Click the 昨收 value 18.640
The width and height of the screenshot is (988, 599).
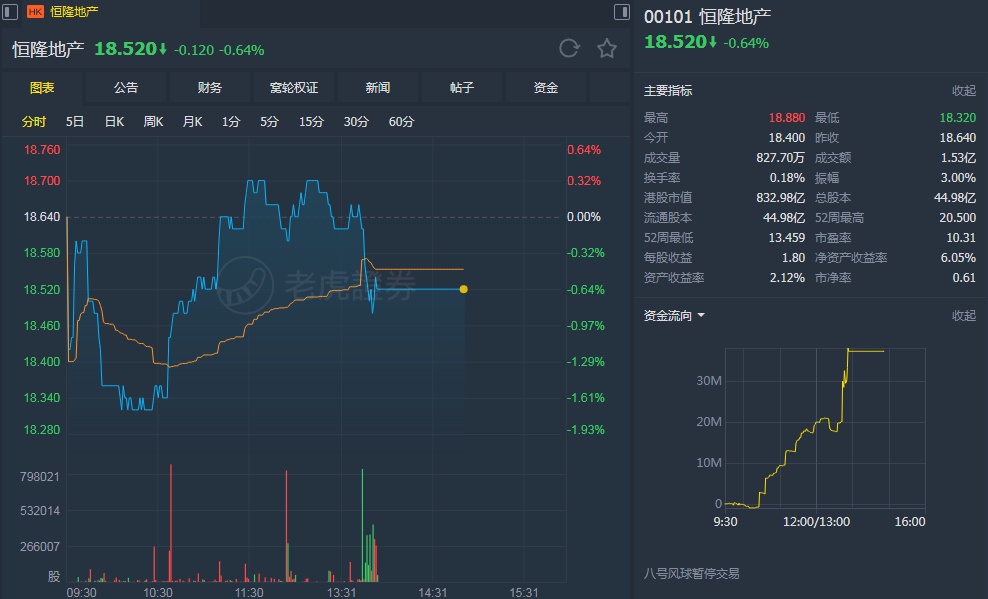pos(957,137)
